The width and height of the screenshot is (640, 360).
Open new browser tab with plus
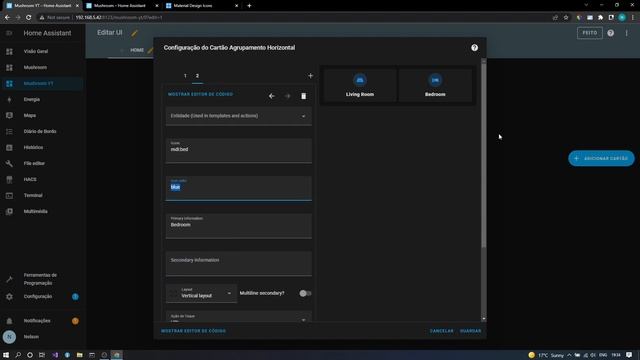[x=249, y=6]
